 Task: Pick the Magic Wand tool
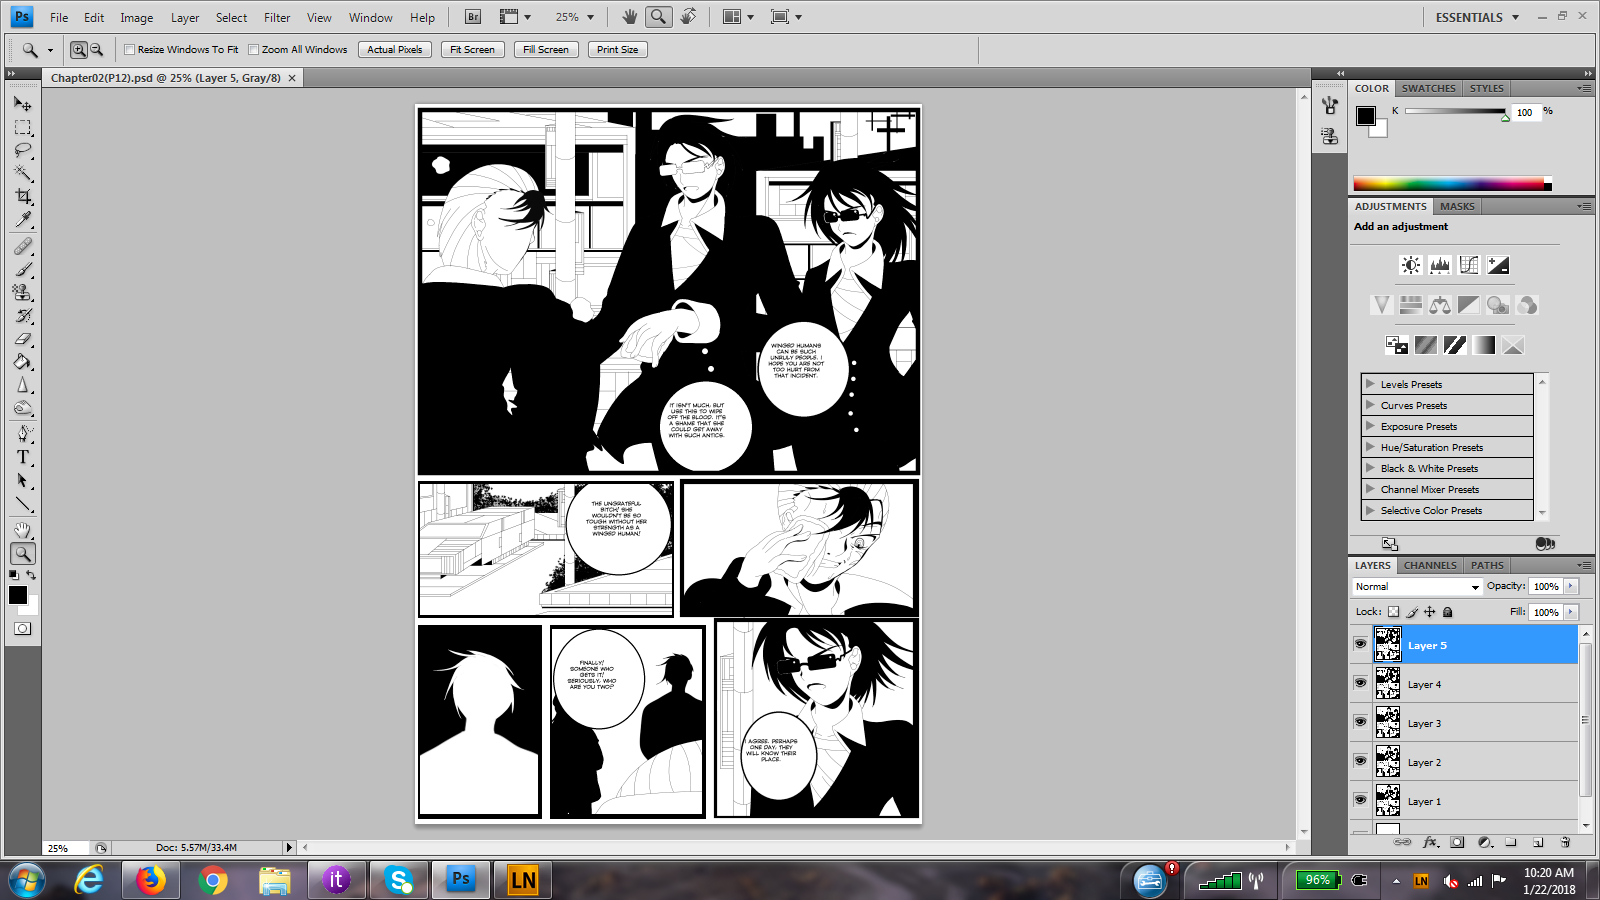pos(23,173)
